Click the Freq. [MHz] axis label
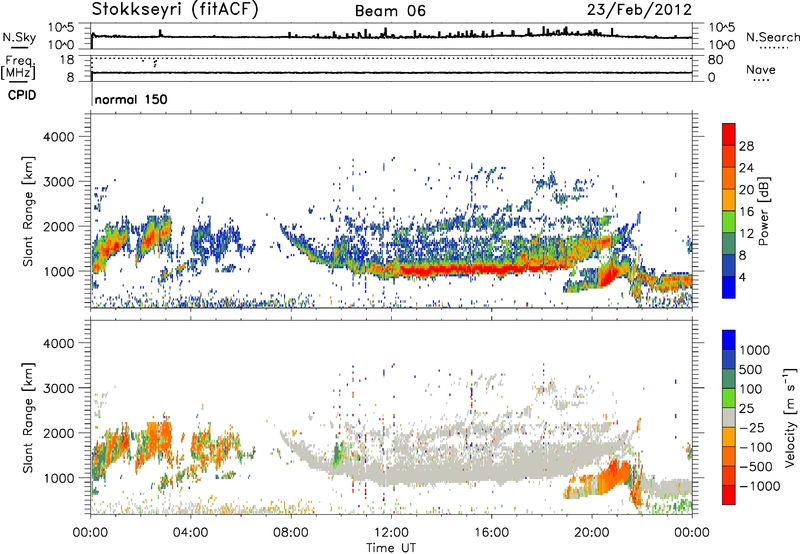Screen dimensions: 800x554 18,68
